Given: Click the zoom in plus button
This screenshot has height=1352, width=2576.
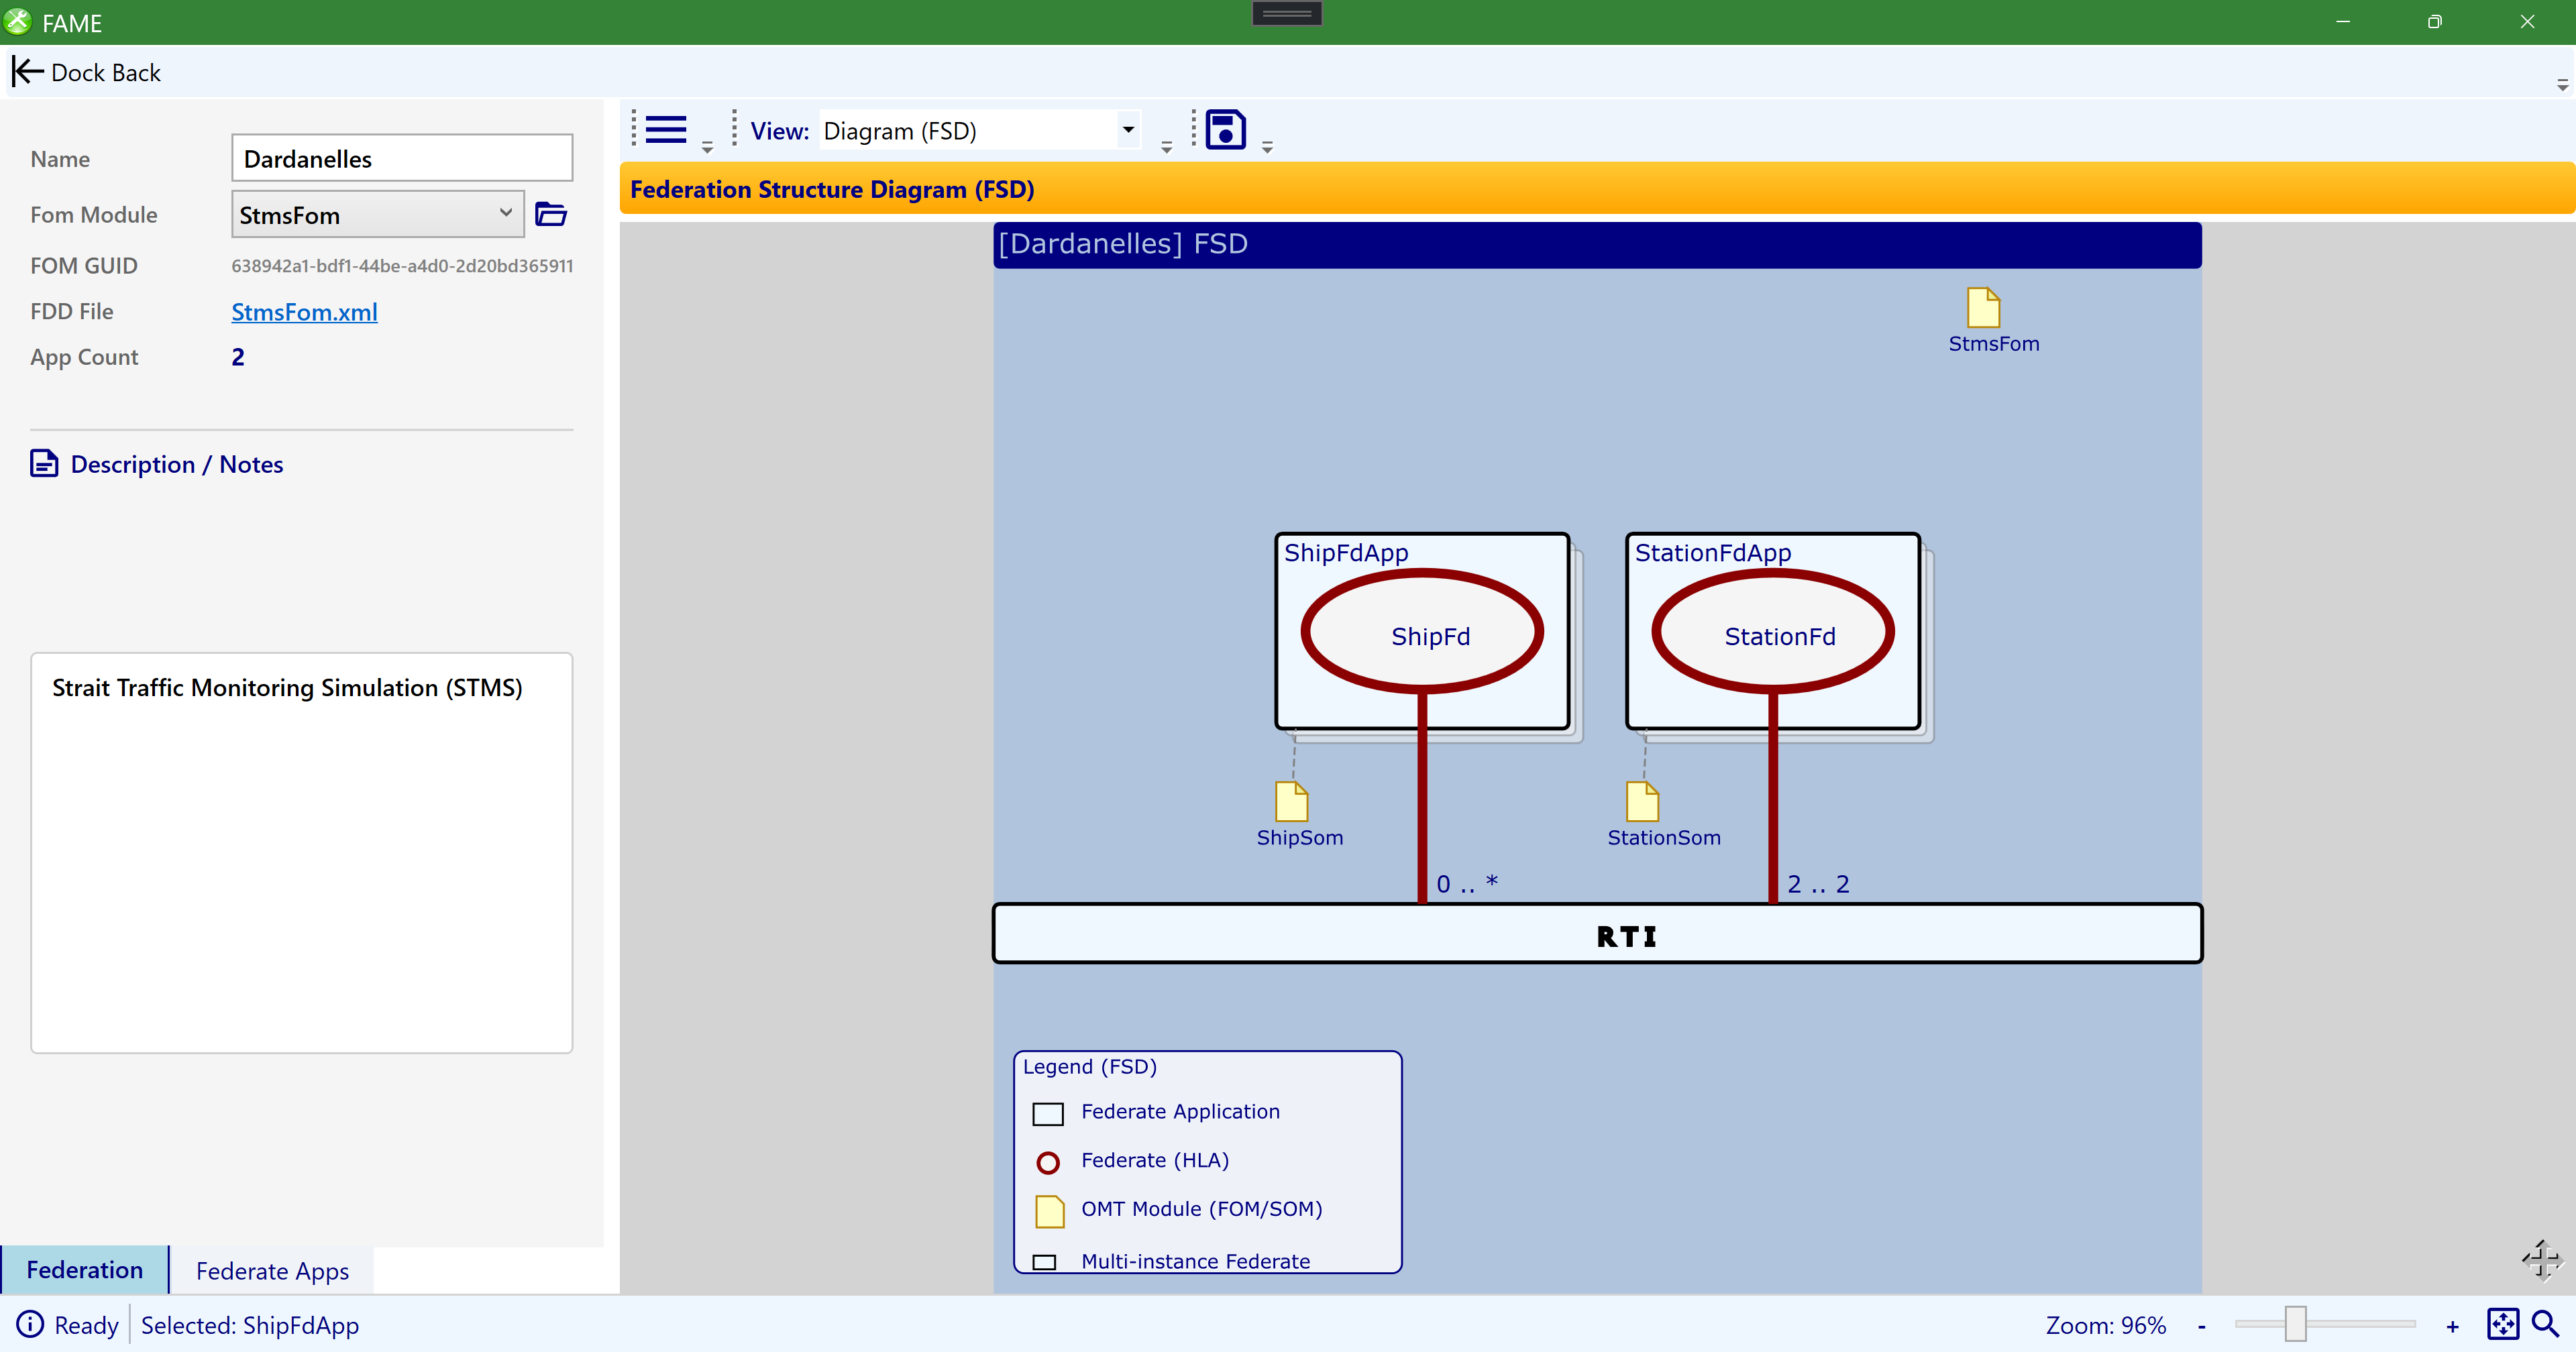Looking at the screenshot, I should click(2452, 1326).
